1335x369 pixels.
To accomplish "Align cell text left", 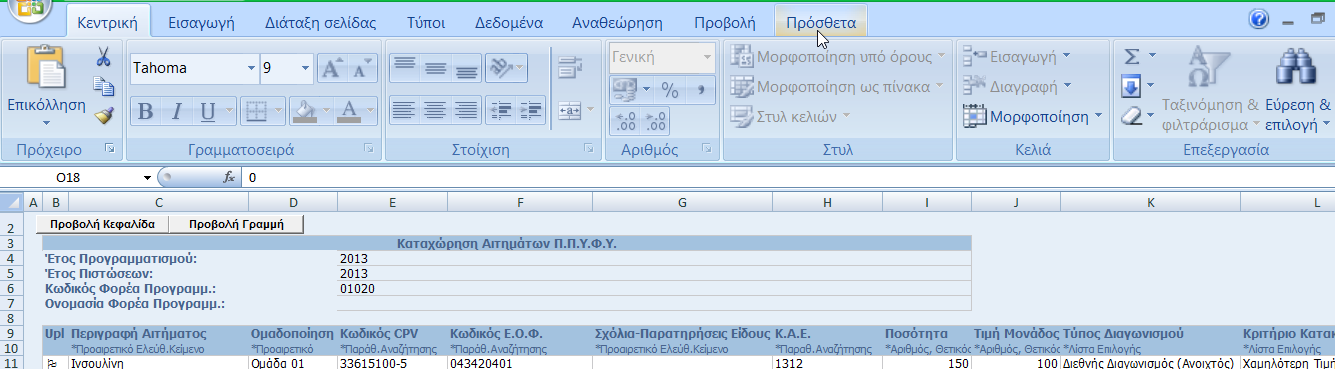I will pos(404,110).
